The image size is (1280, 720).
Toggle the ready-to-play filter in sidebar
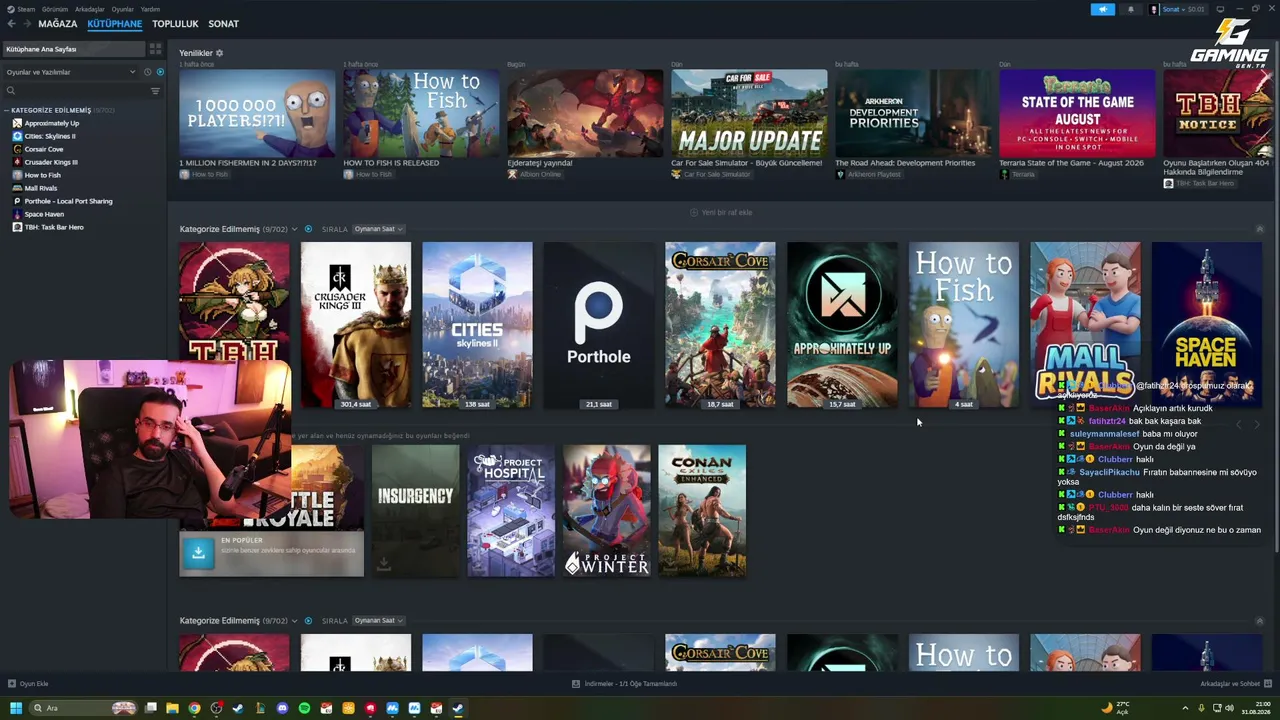point(160,72)
